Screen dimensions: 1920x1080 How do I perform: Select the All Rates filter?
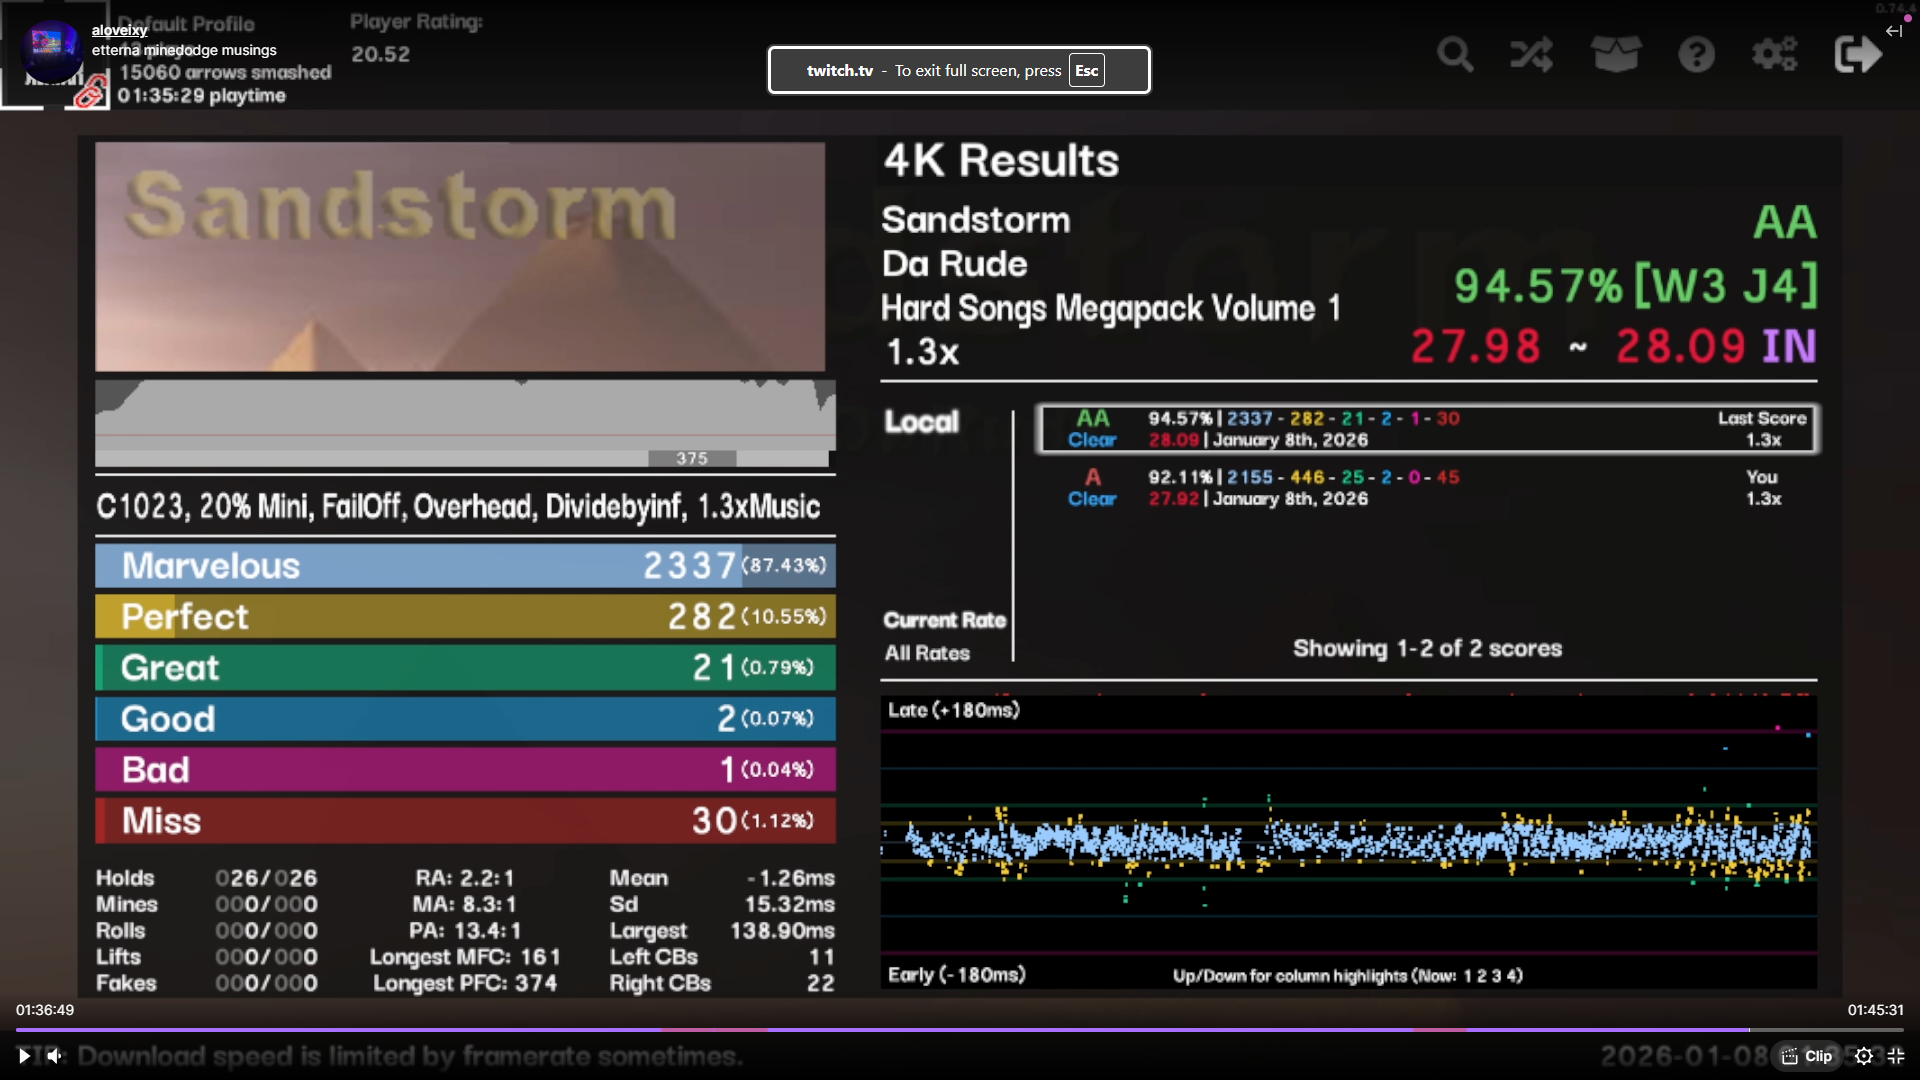(x=927, y=653)
